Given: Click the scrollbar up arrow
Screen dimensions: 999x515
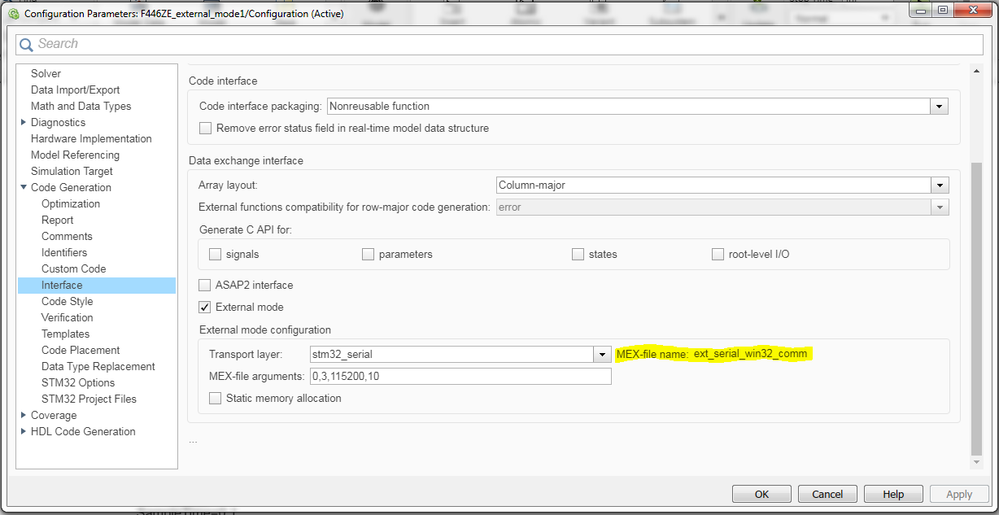Looking at the screenshot, I should point(976,72).
